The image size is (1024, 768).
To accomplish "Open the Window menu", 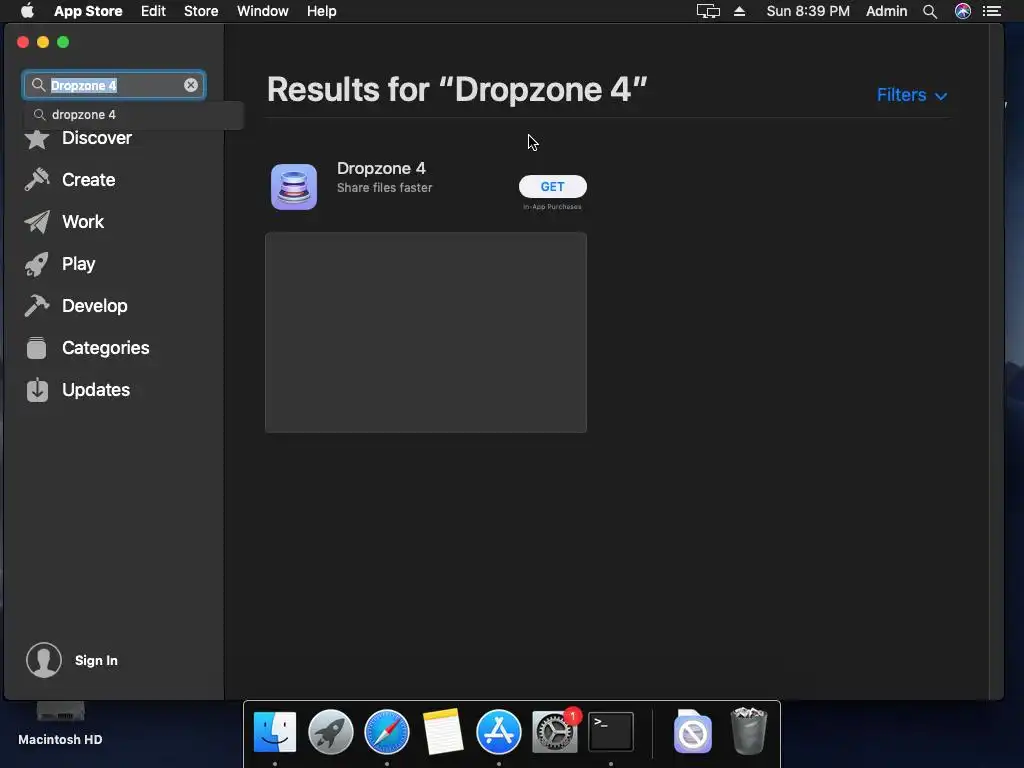I will [263, 11].
